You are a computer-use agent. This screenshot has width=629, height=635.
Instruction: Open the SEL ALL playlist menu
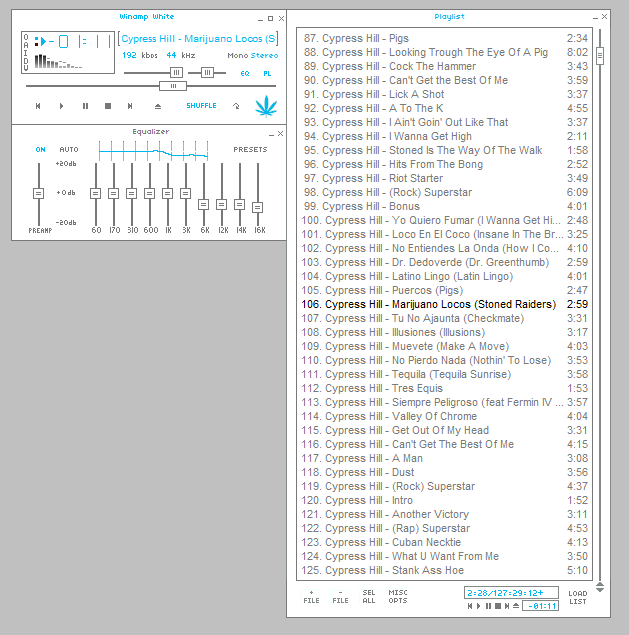[x=369, y=596]
